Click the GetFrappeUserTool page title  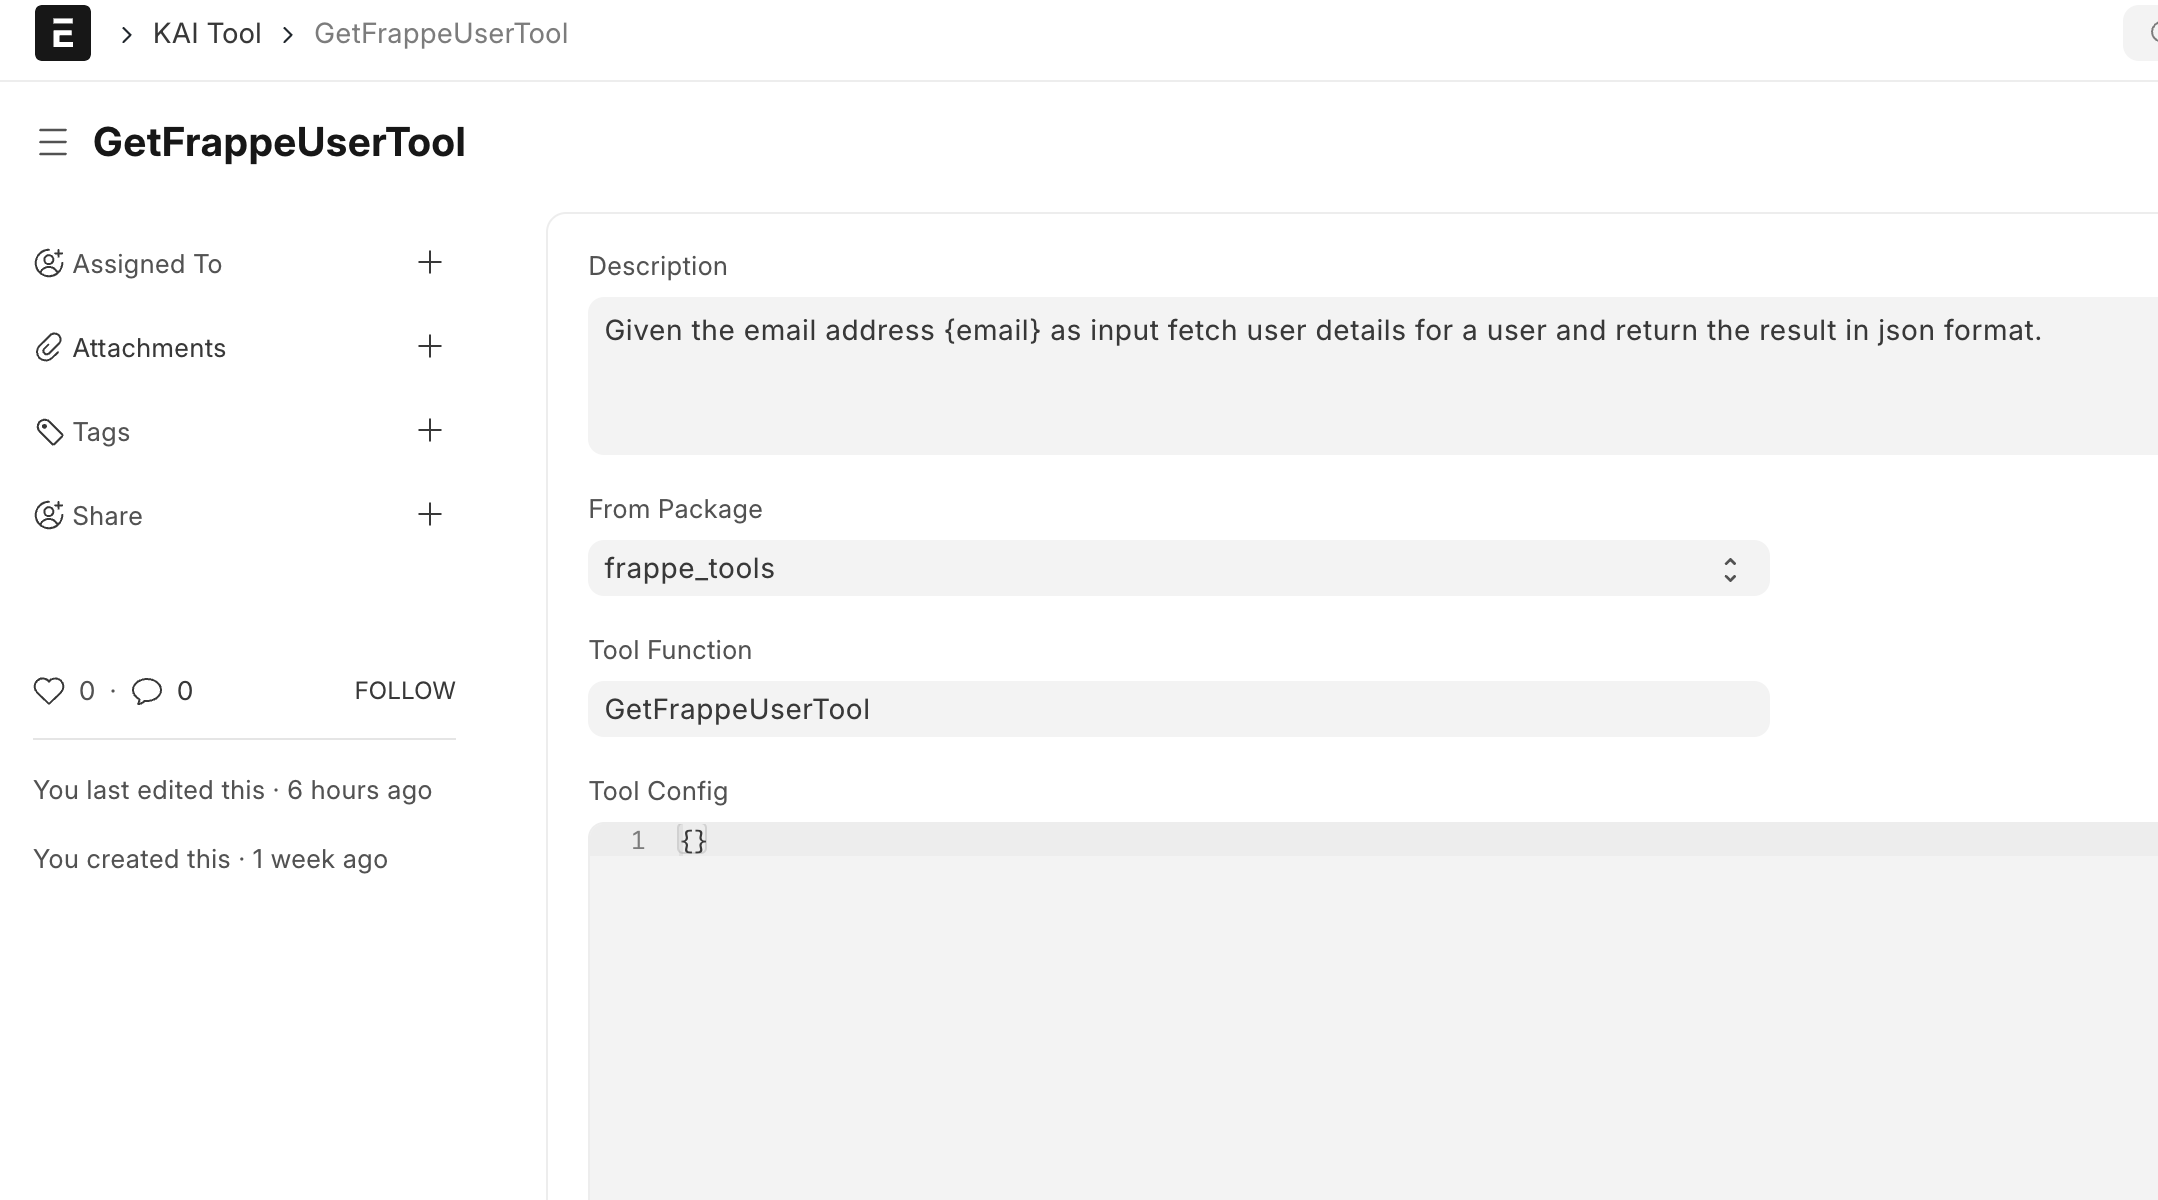pyautogui.click(x=279, y=142)
